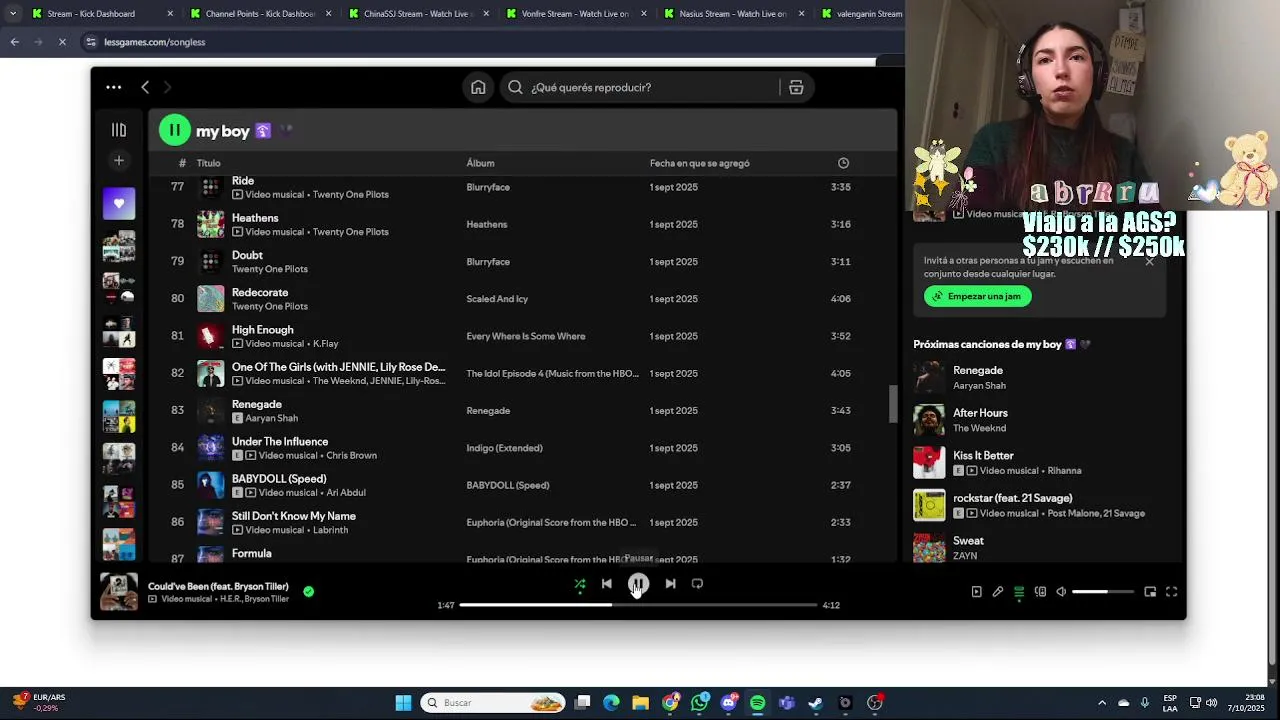Open Liked Songs purple heart tile
The height and width of the screenshot is (720, 1280).
119,204
